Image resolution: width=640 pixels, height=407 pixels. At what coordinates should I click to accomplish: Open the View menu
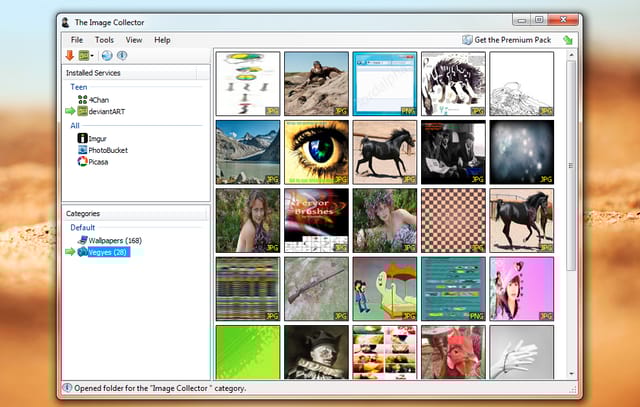[x=134, y=40]
